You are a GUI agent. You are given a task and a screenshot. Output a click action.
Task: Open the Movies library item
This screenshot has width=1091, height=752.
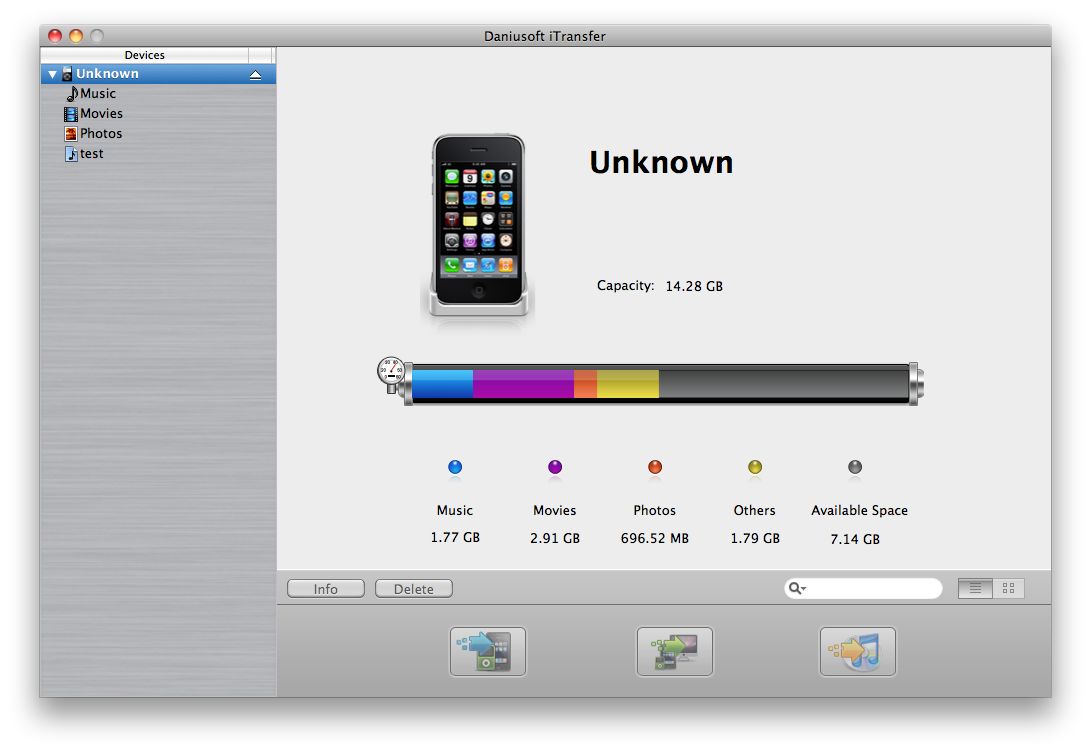(x=101, y=113)
